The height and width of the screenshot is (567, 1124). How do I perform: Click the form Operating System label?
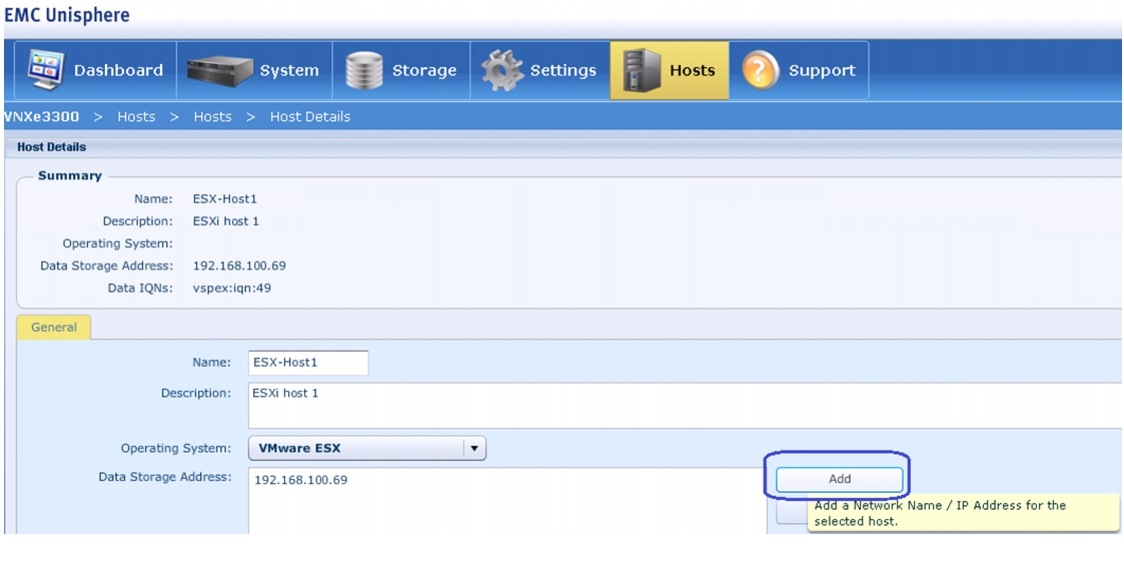point(176,448)
